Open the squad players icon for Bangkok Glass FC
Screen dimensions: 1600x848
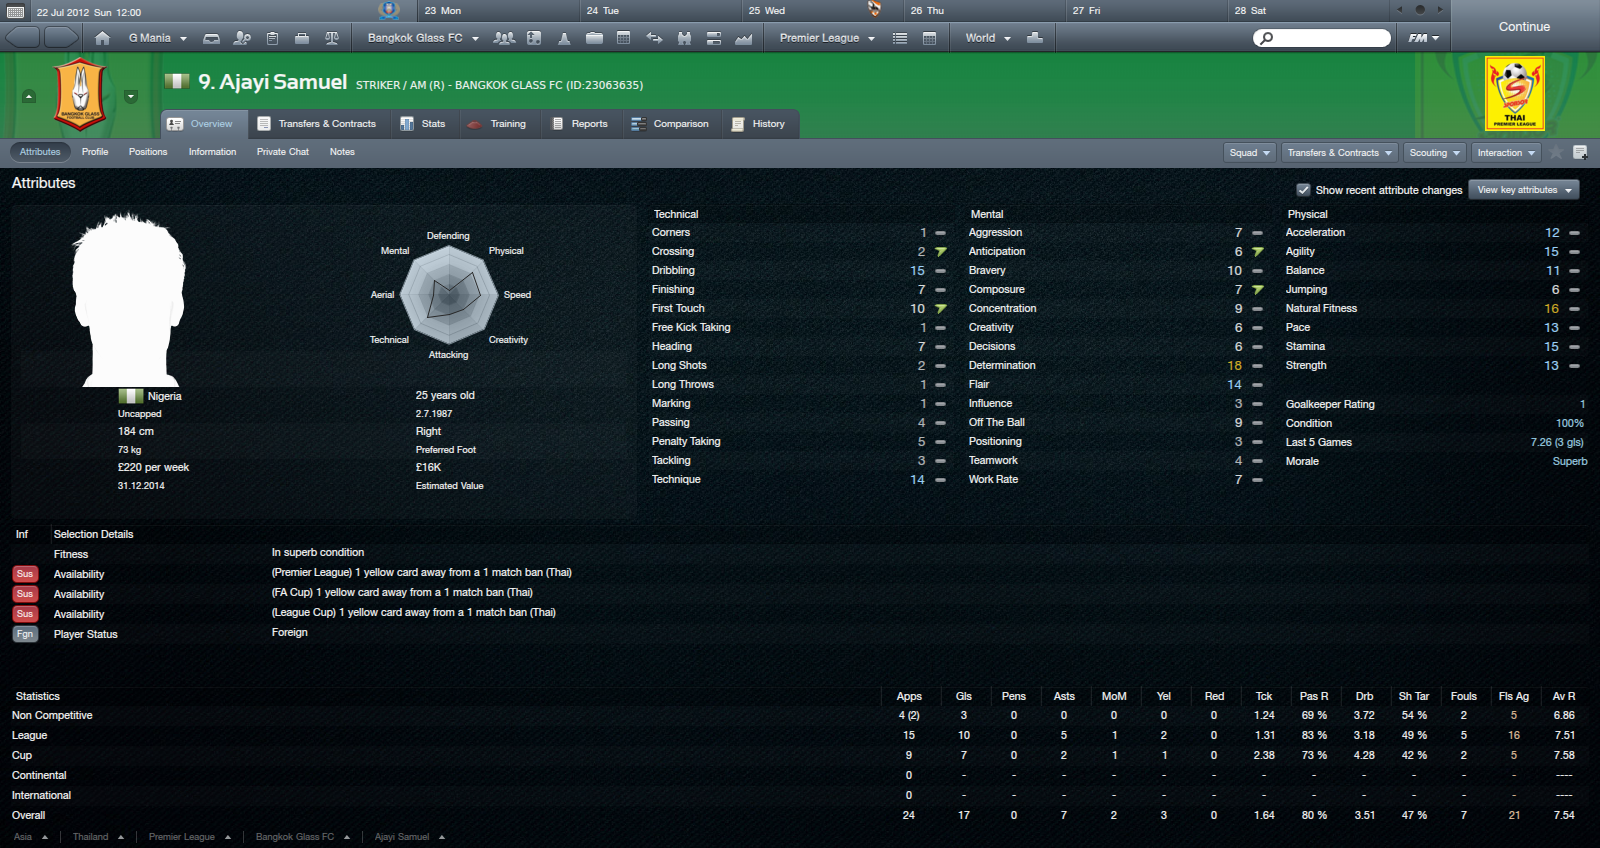504,38
